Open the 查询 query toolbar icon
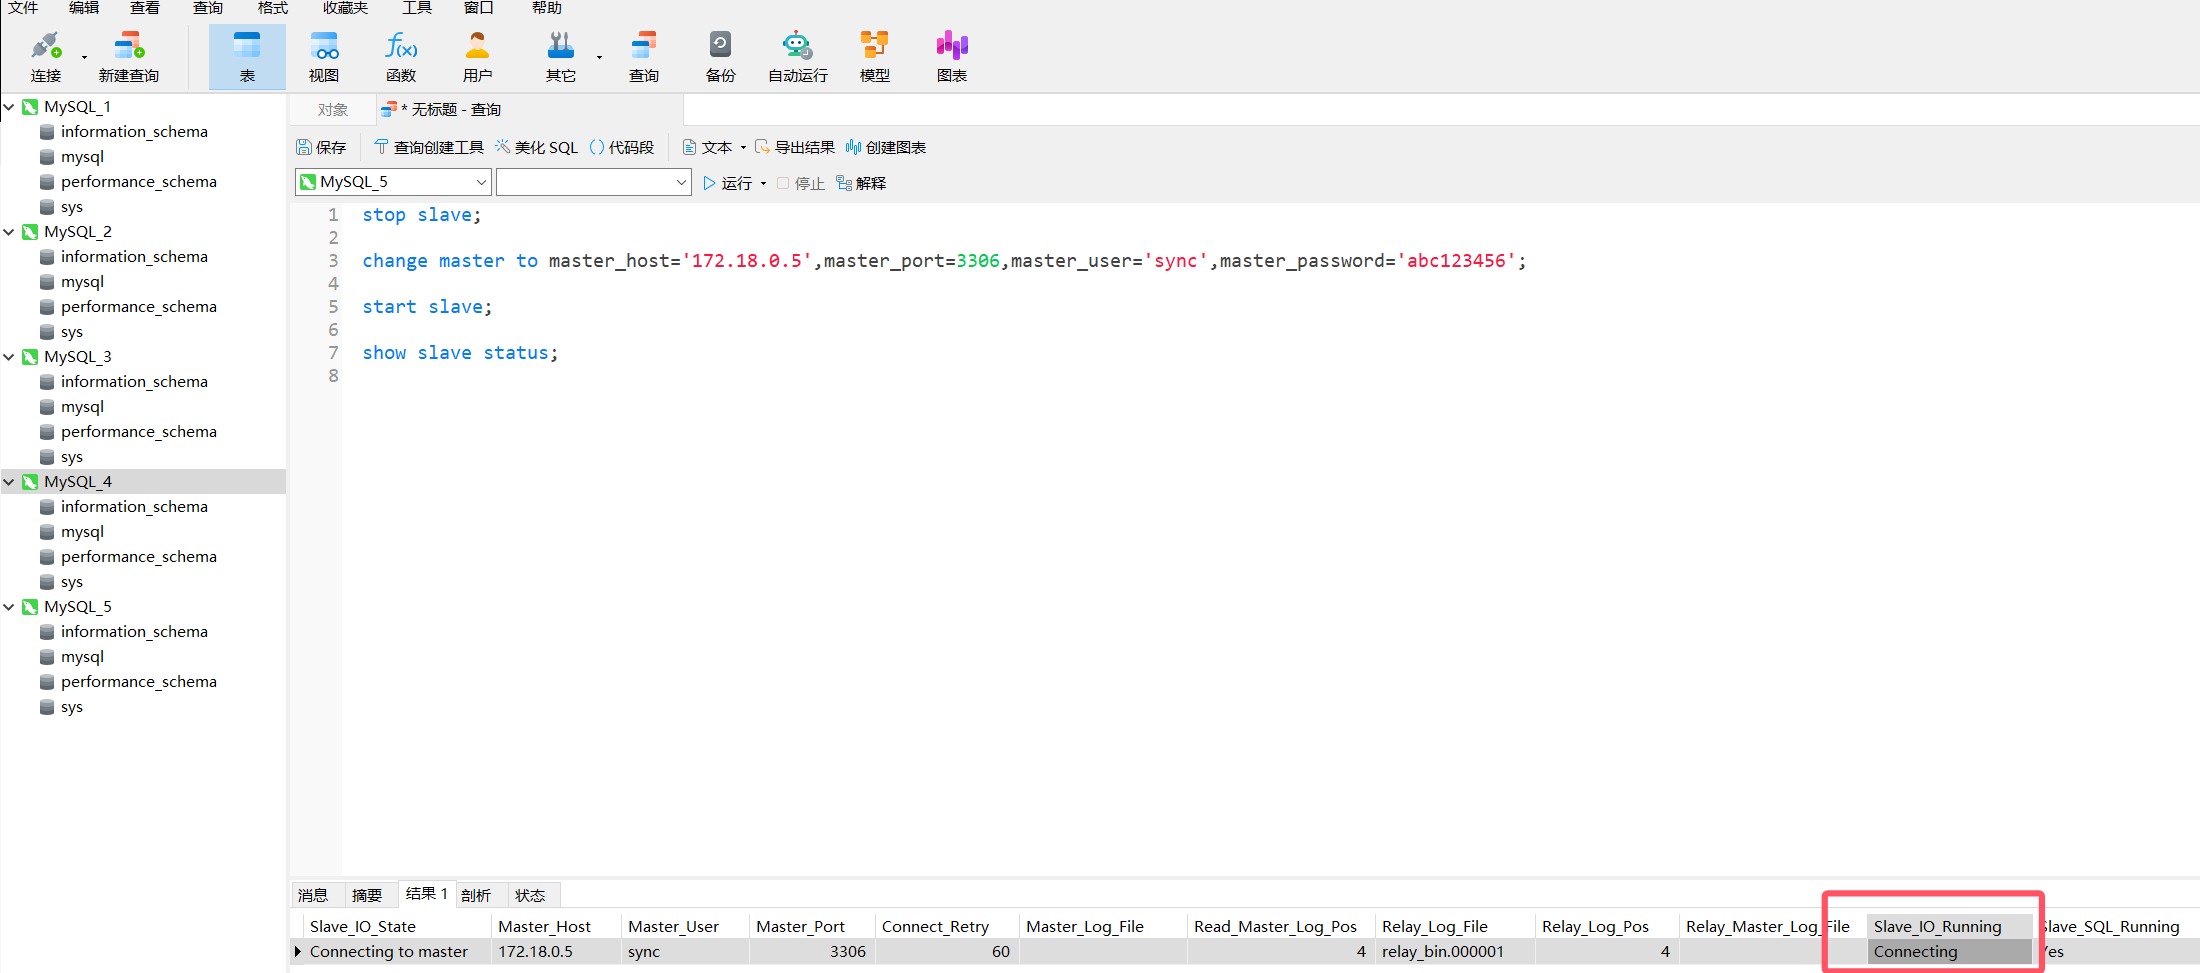This screenshot has height=973, width=2200. click(644, 56)
